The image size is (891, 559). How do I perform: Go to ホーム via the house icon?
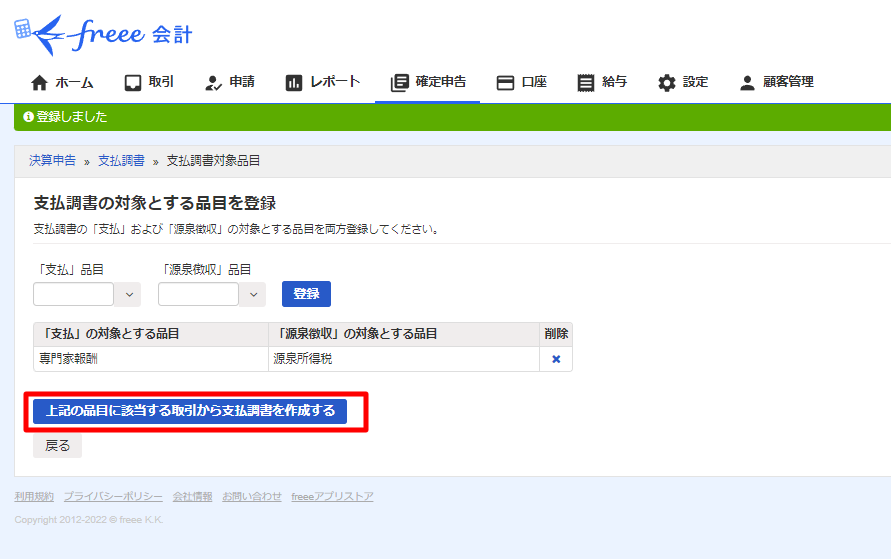point(40,83)
